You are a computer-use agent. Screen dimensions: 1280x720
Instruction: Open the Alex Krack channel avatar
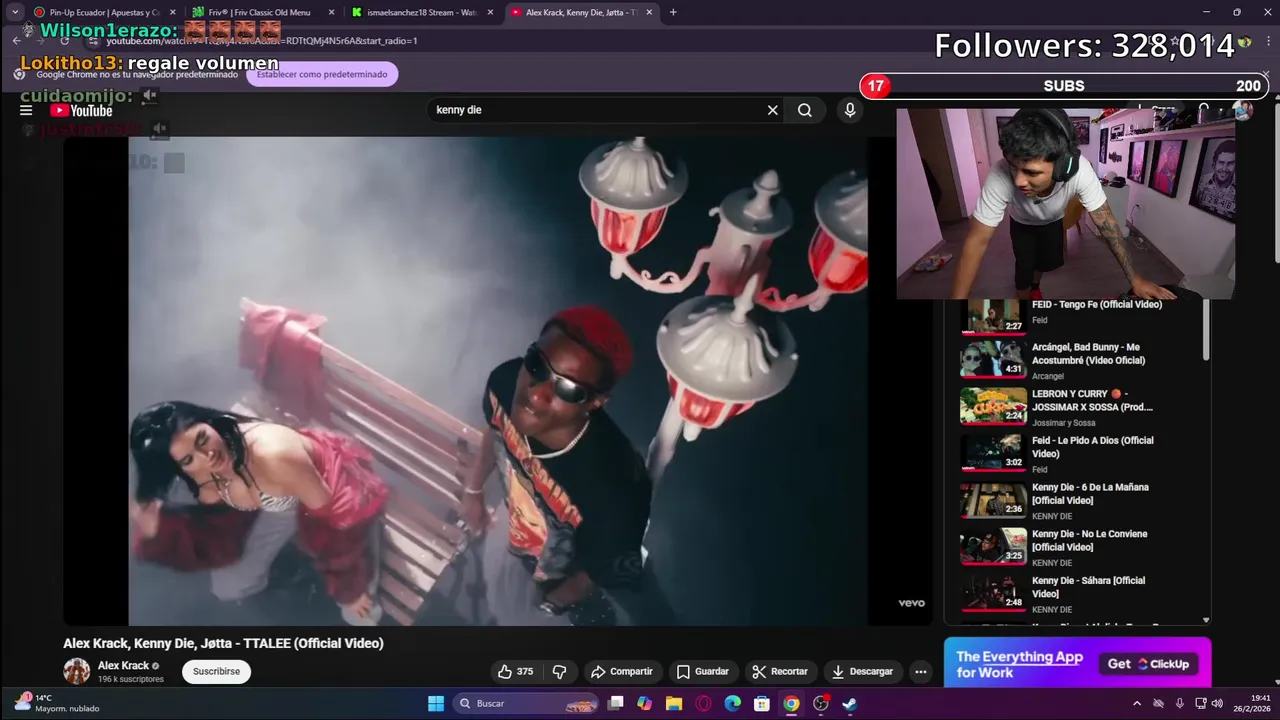click(76, 672)
